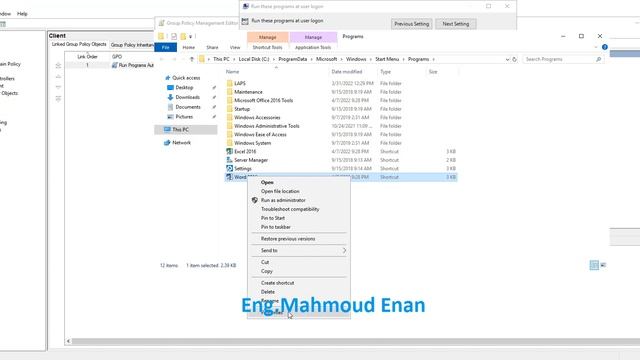Click the Desktop icon in Quick access

[x=171, y=87]
